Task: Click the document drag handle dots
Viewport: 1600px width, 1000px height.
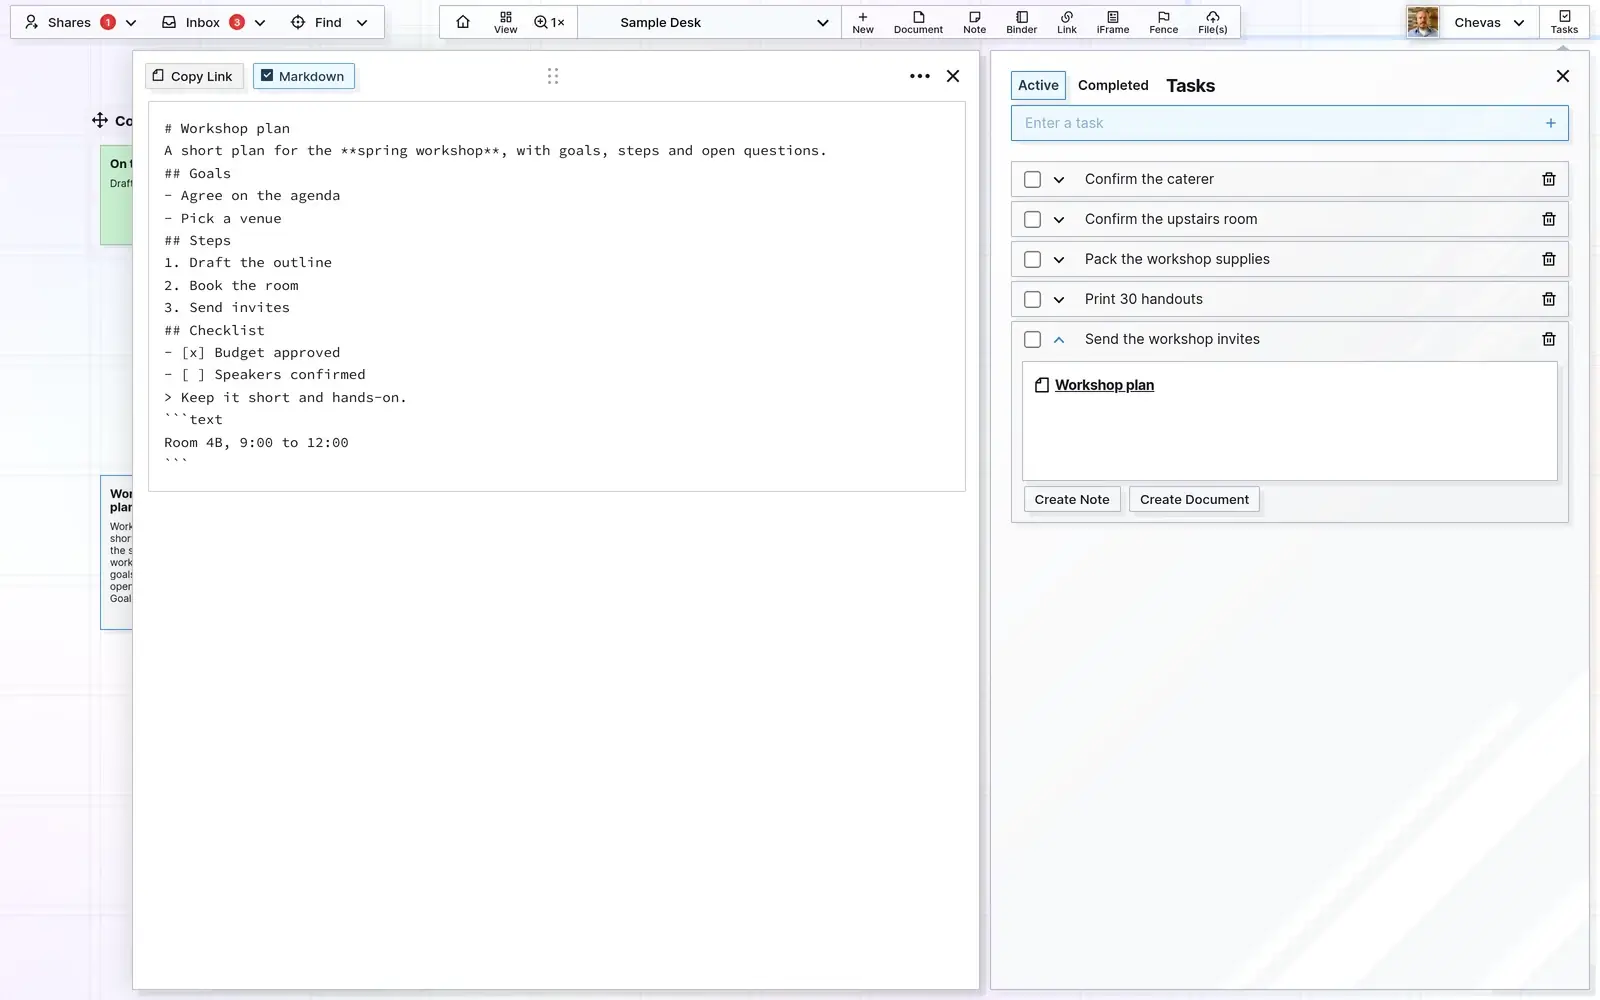Action: (x=553, y=76)
